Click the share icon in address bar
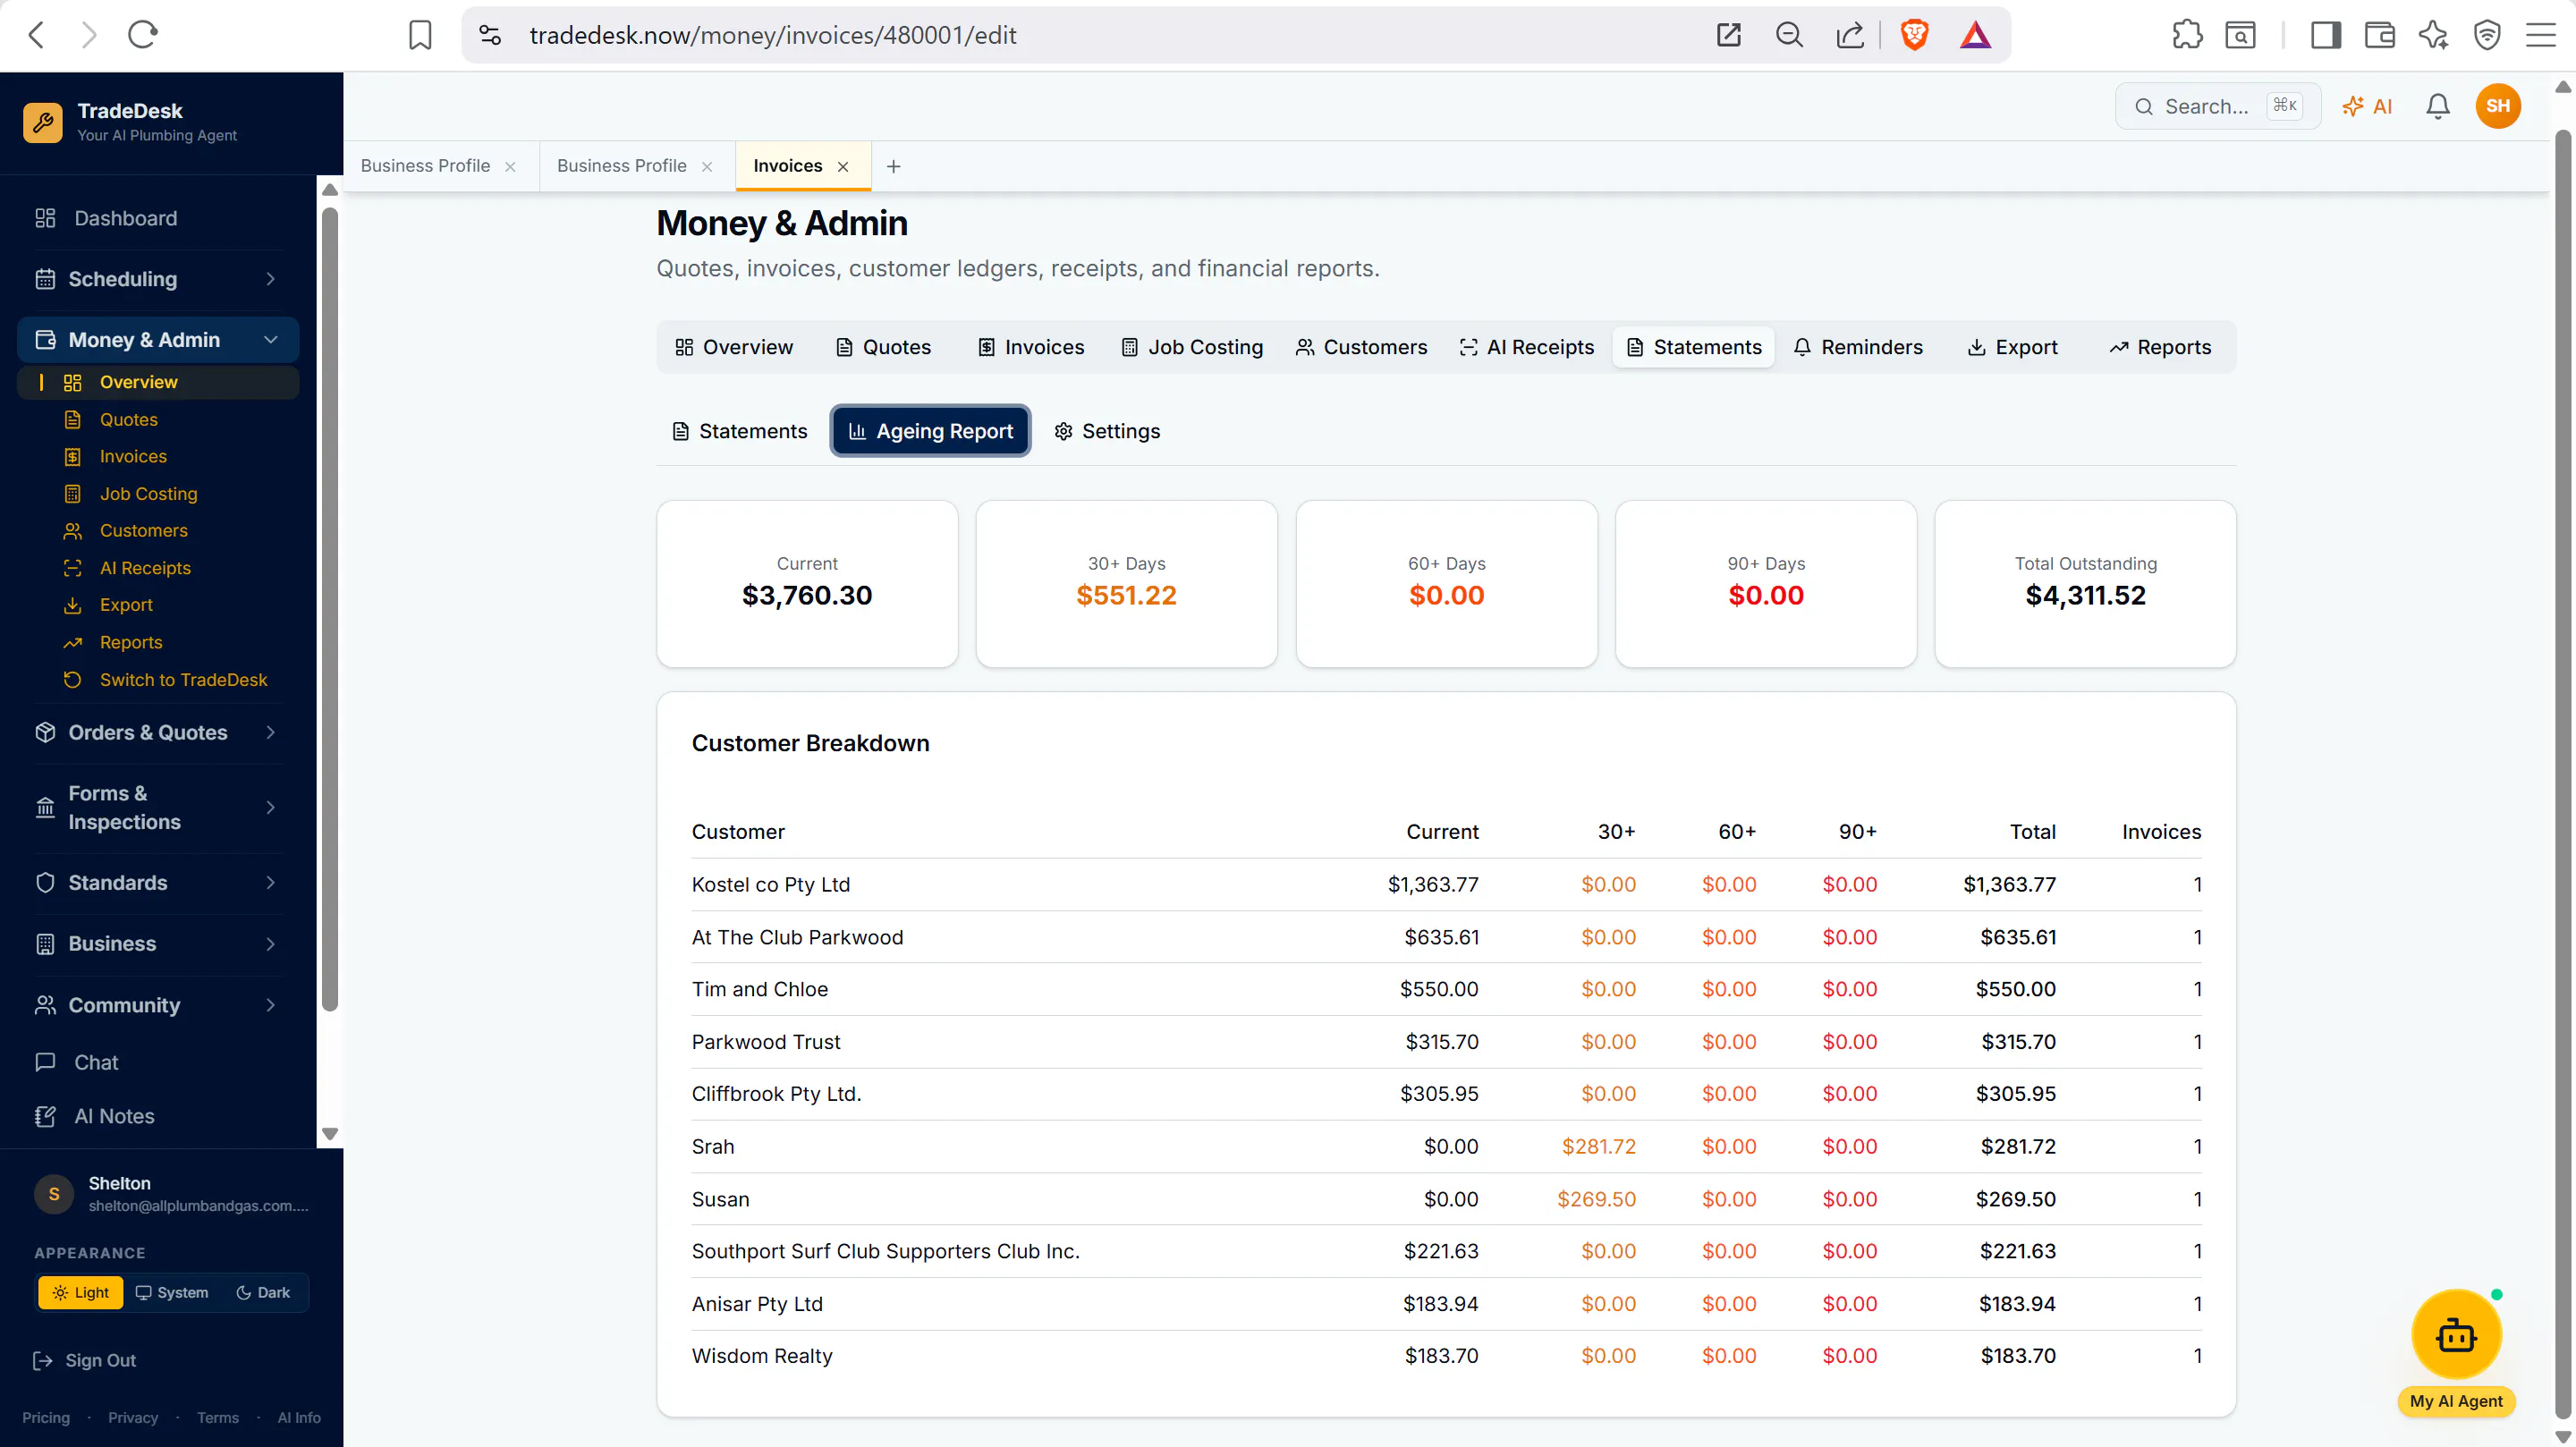Image resolution: width=2576 pixels, height=1447 pixels. (x=1850, y=35)
